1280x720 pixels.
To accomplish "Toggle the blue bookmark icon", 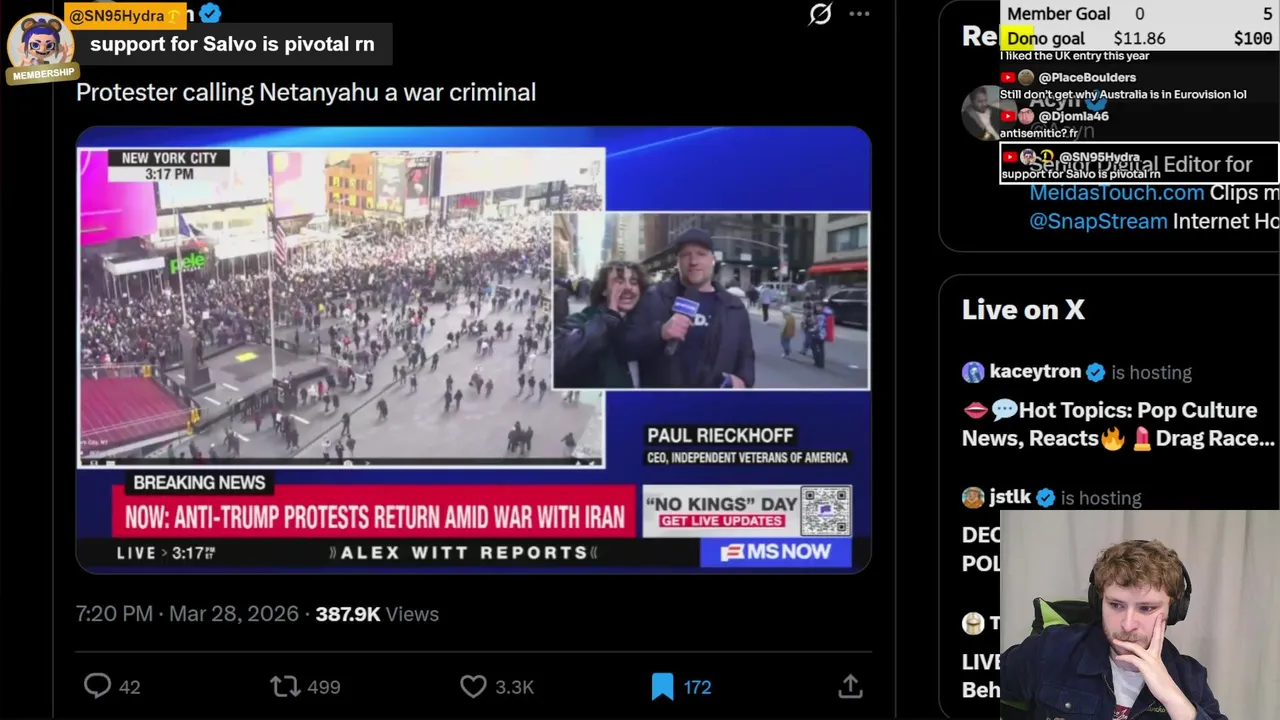I will [x=662, y=686].
